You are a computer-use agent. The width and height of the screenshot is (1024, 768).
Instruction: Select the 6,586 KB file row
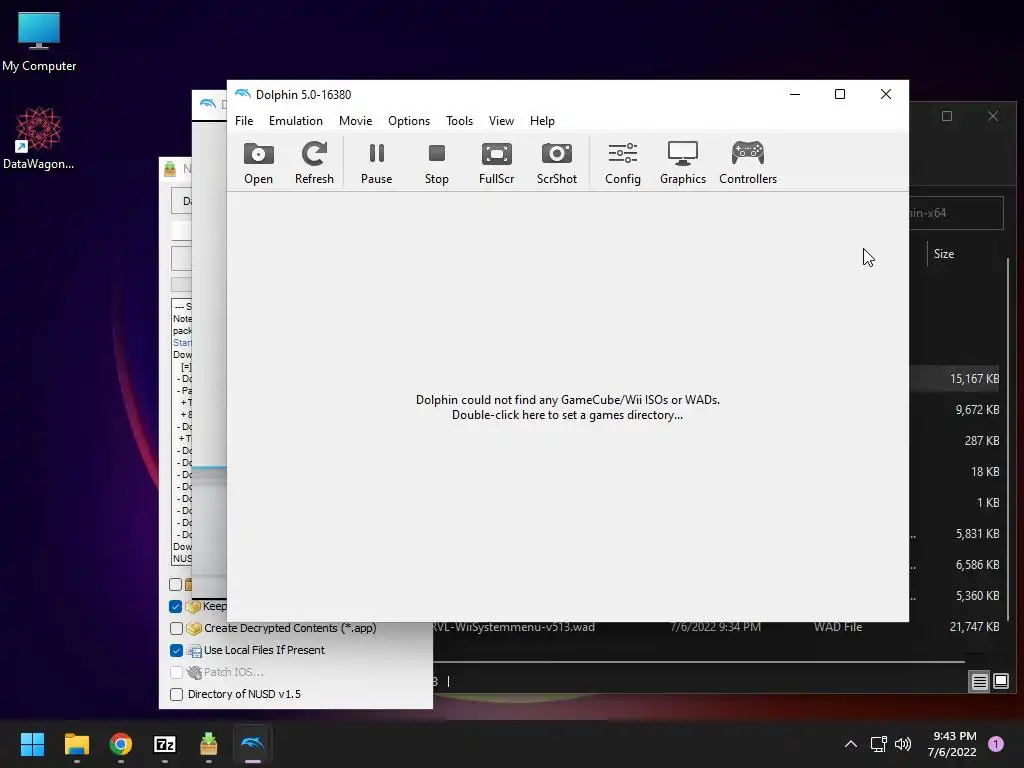pyautogui.click(x=954, y=565)
